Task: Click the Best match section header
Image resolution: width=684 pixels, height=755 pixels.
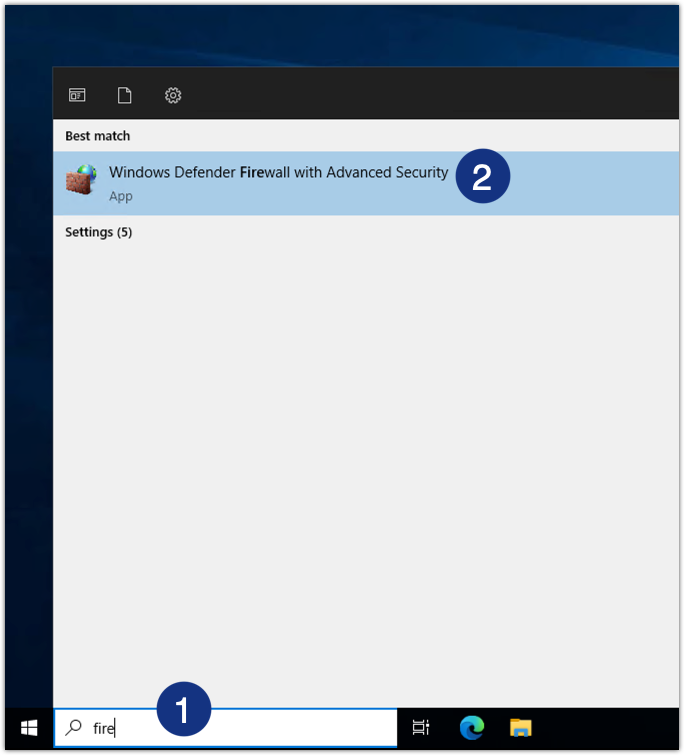Action: pyautogui.click(x=97, y=136)
